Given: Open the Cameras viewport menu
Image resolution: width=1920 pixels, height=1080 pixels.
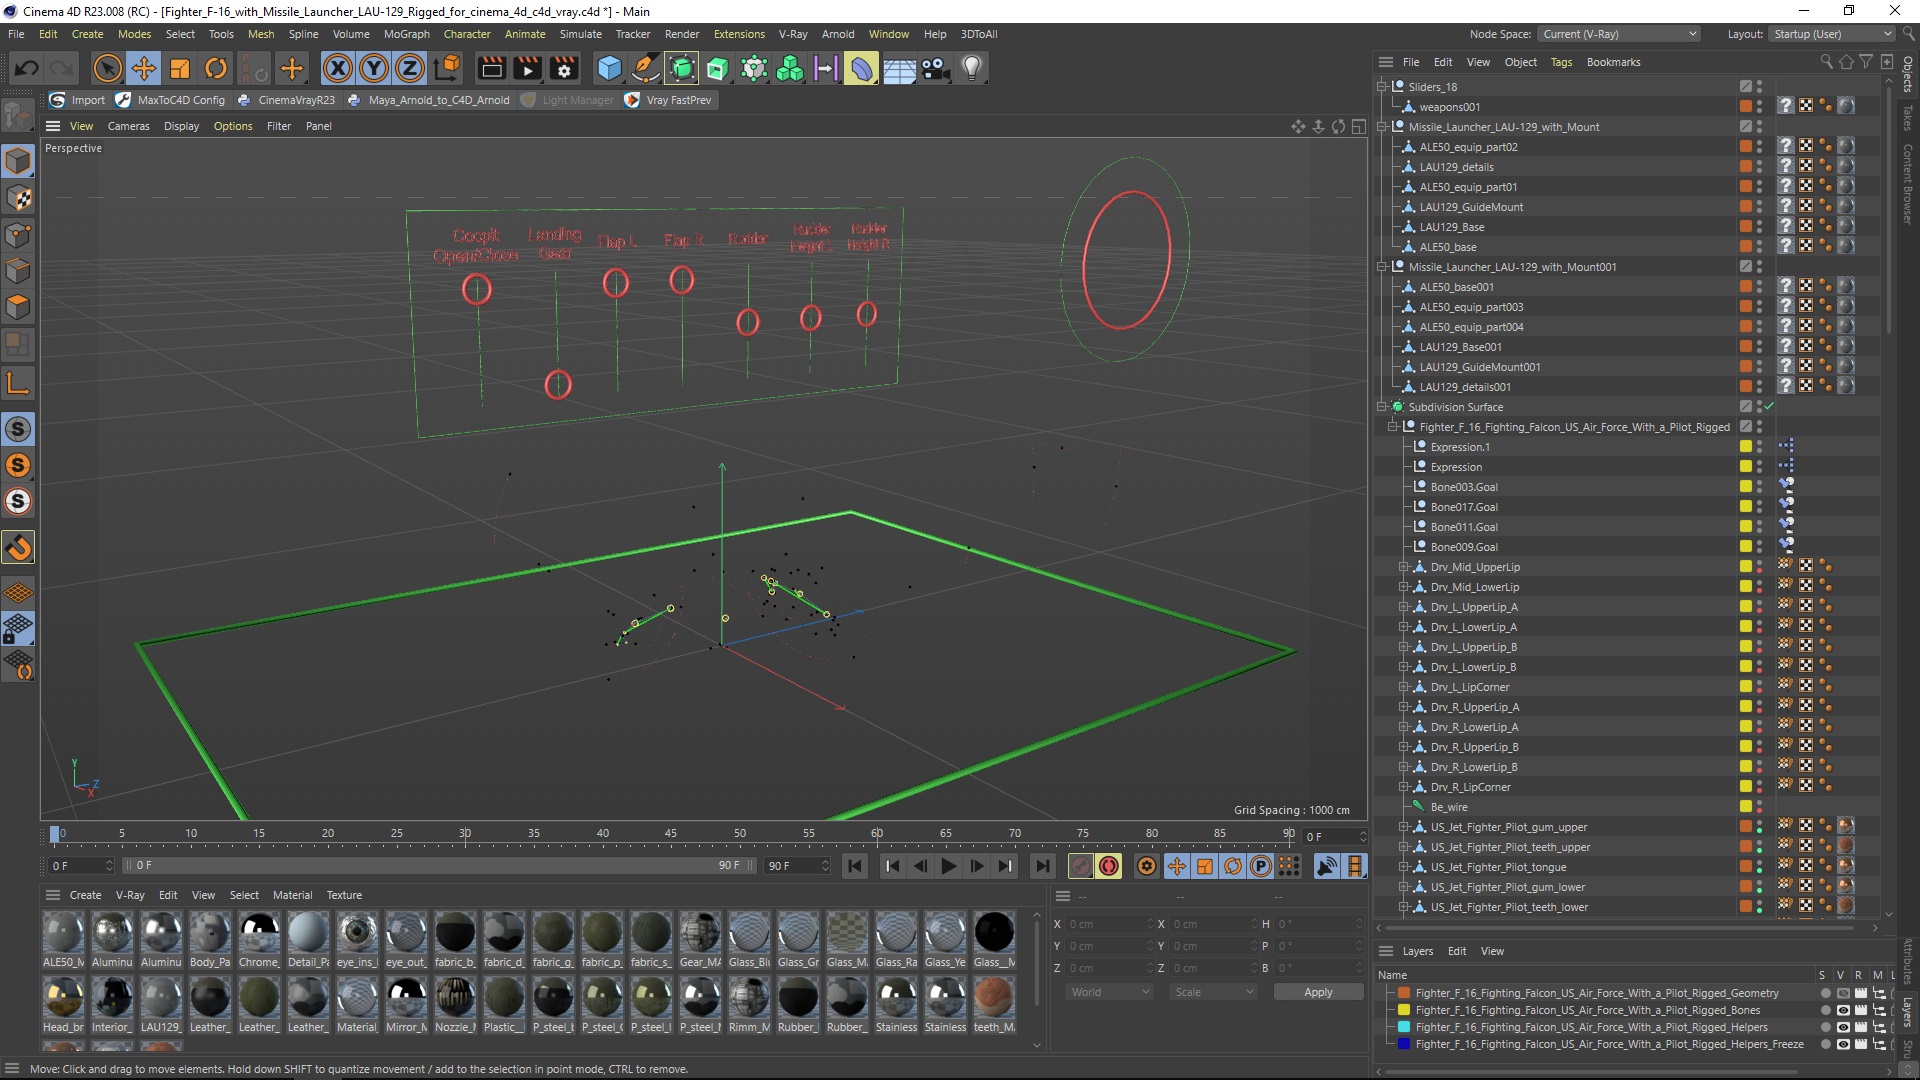Looking at the screenshot, I should point(128,126).
